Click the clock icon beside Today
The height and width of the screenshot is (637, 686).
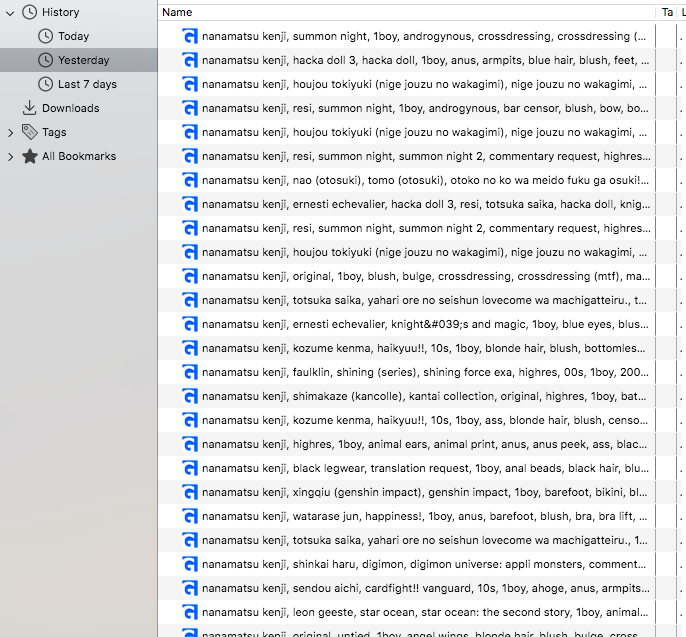46,36
